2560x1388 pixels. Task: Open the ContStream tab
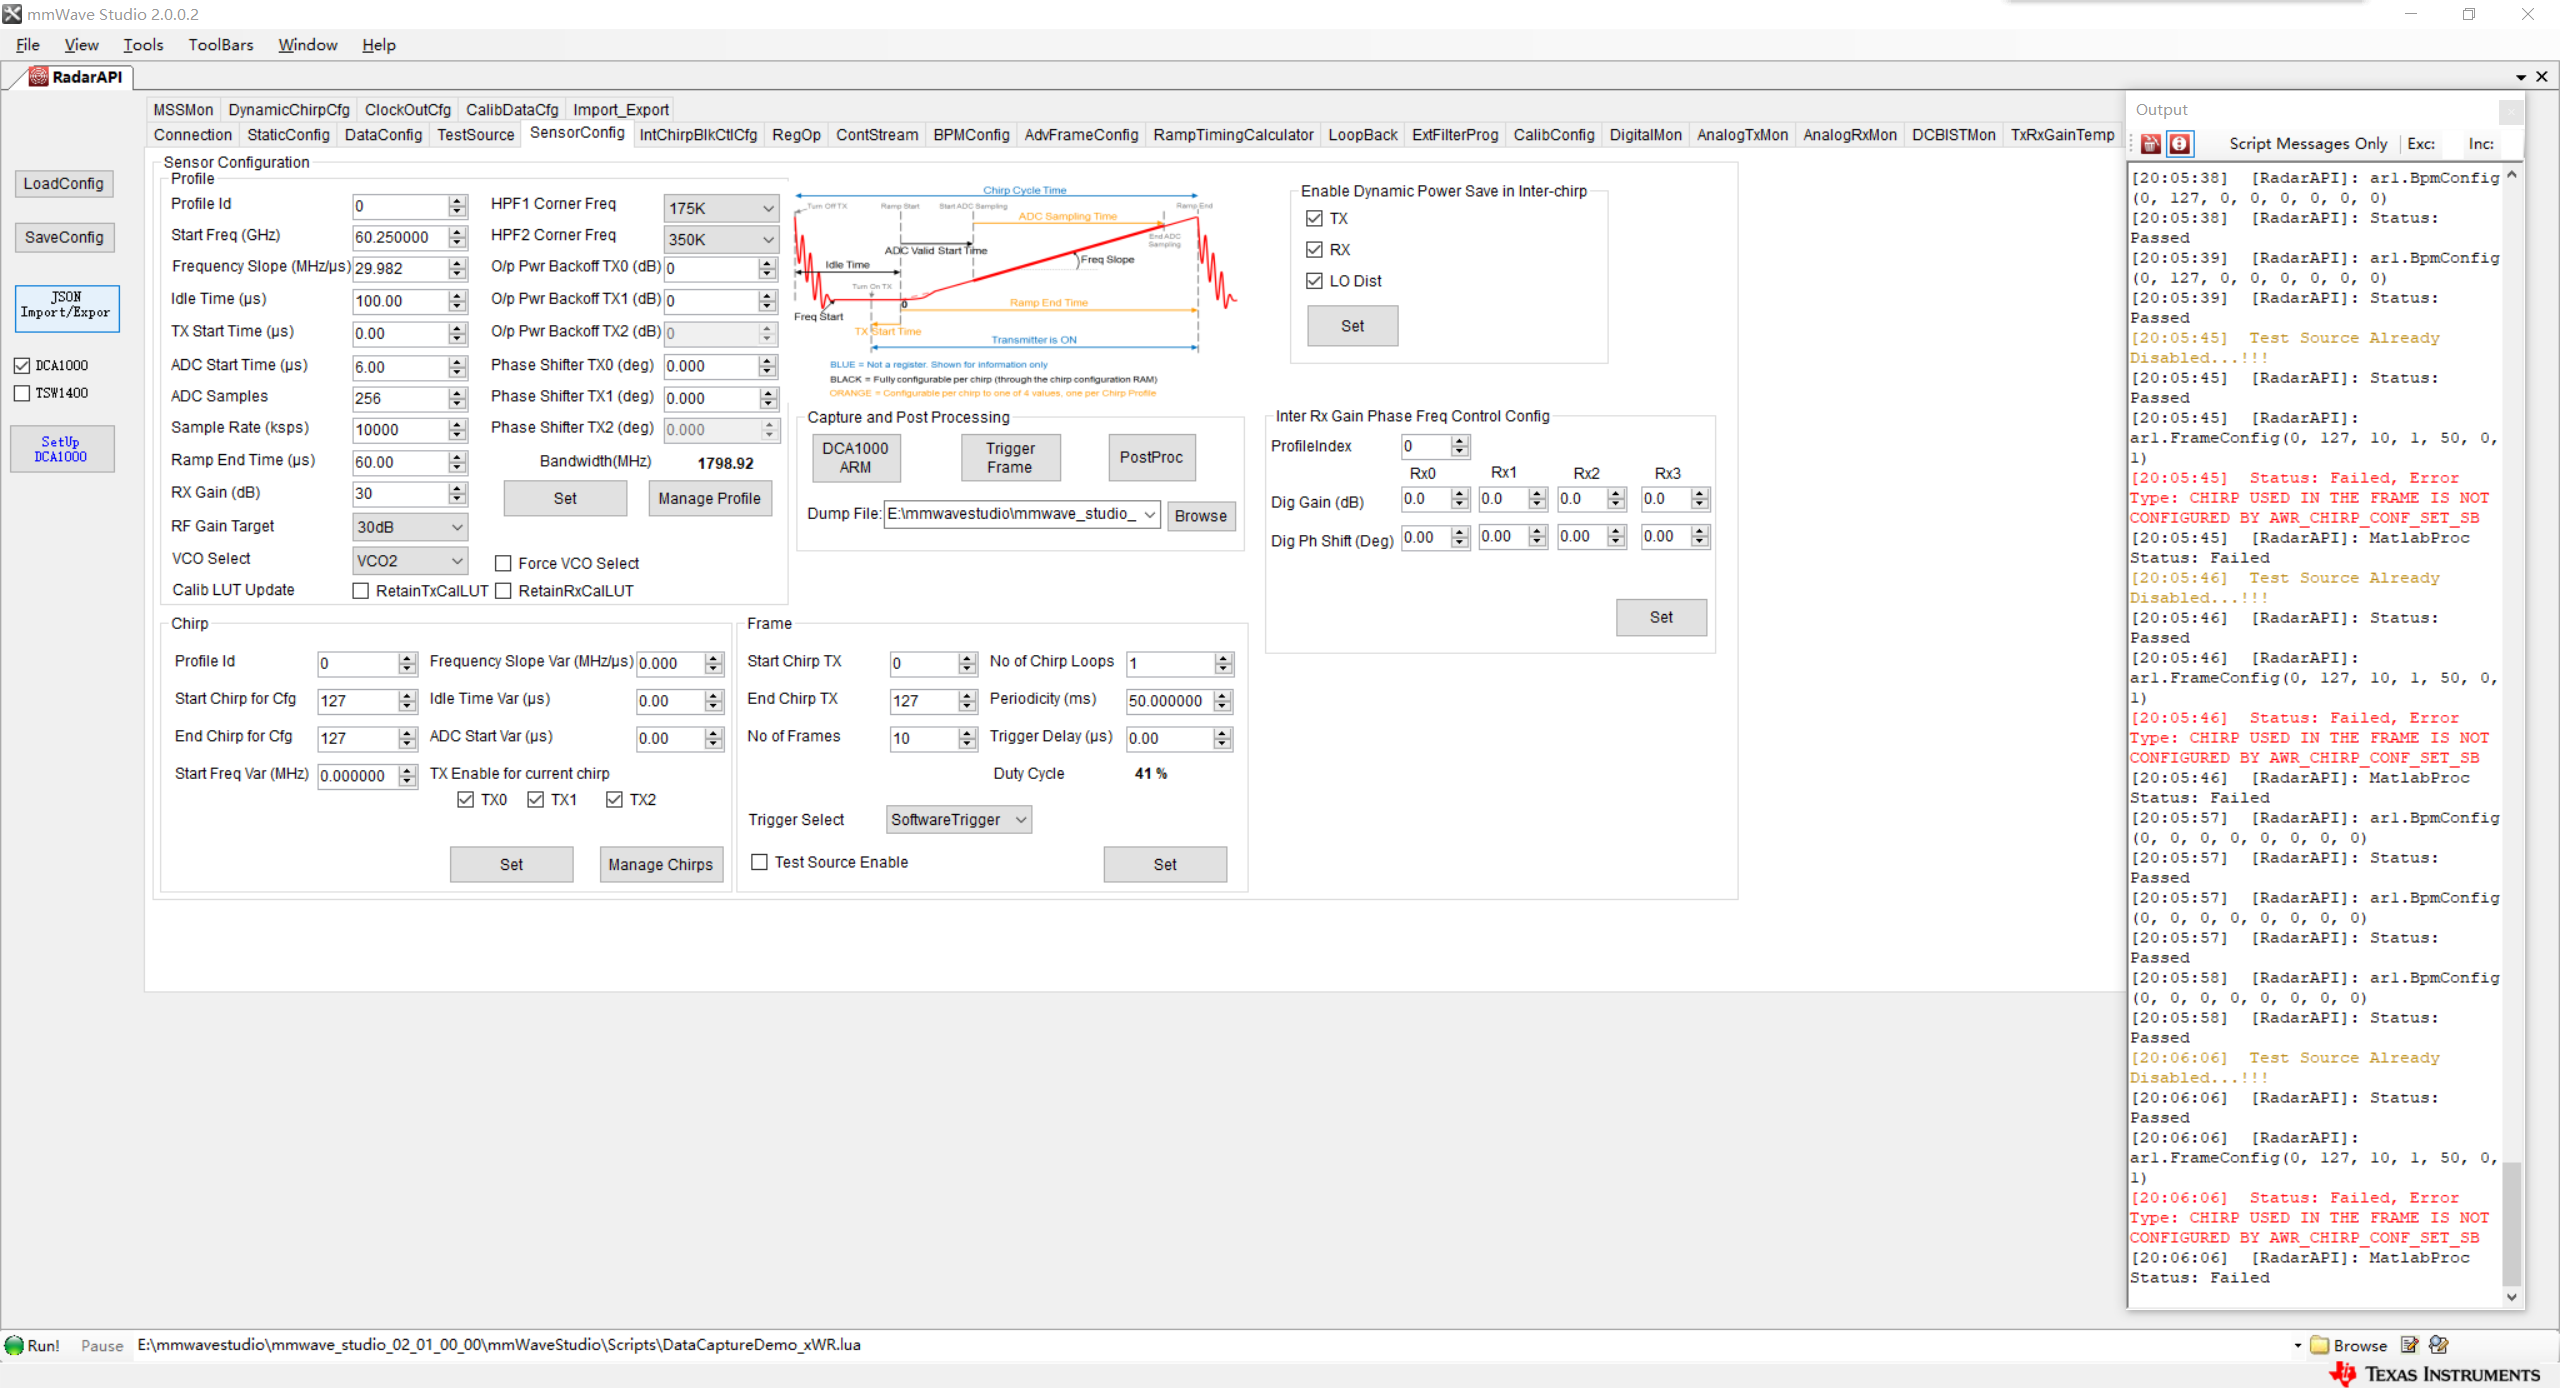click(x=876, y=135)
